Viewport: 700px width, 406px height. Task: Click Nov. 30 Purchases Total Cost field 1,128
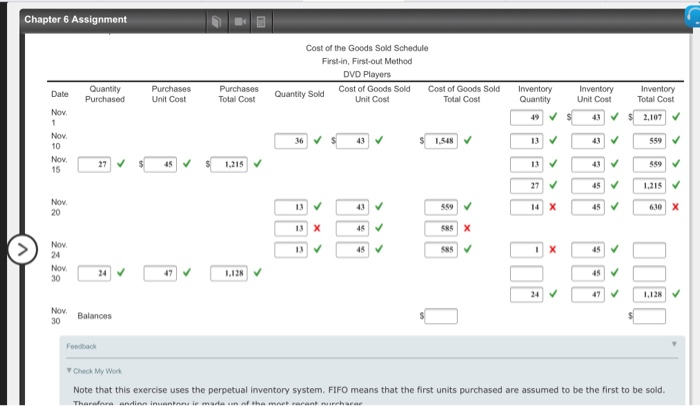pos(229,273)
